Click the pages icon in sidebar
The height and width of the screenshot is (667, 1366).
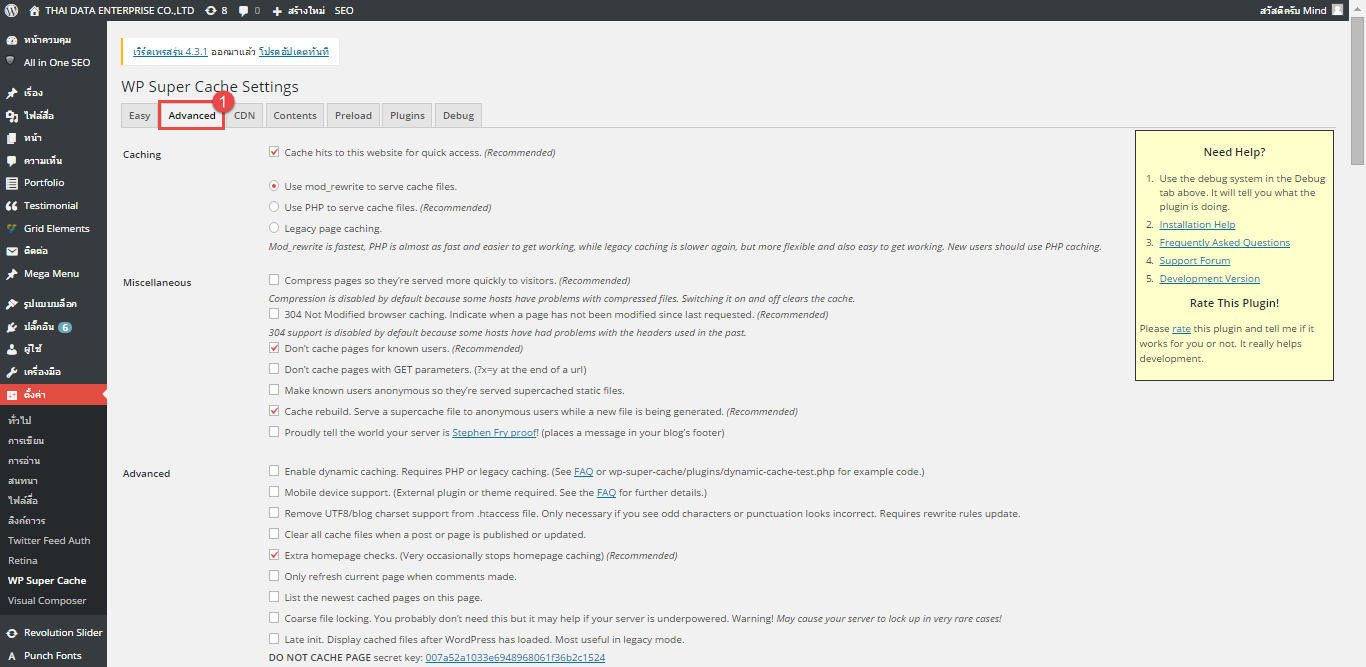coord(12,138)
